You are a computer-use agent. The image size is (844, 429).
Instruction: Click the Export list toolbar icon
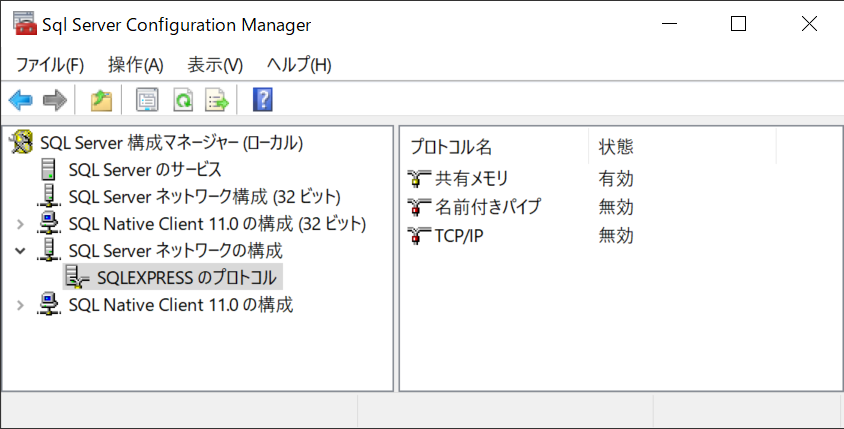pyautogui.click(x=217, y=100)
